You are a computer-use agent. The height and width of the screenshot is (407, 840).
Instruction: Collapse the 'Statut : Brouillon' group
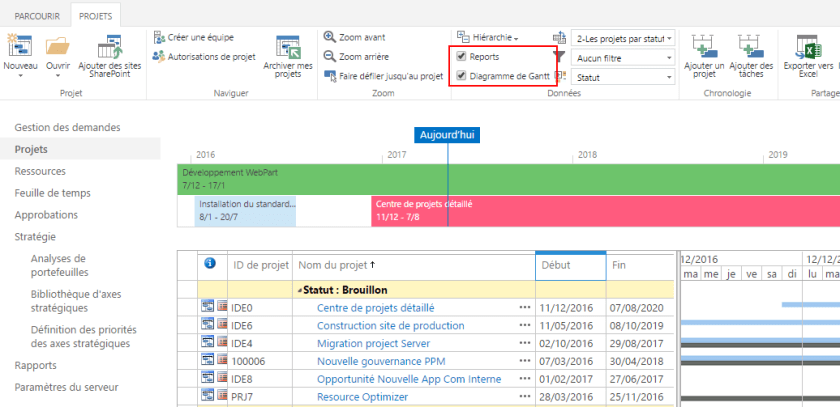click(300, 290)
